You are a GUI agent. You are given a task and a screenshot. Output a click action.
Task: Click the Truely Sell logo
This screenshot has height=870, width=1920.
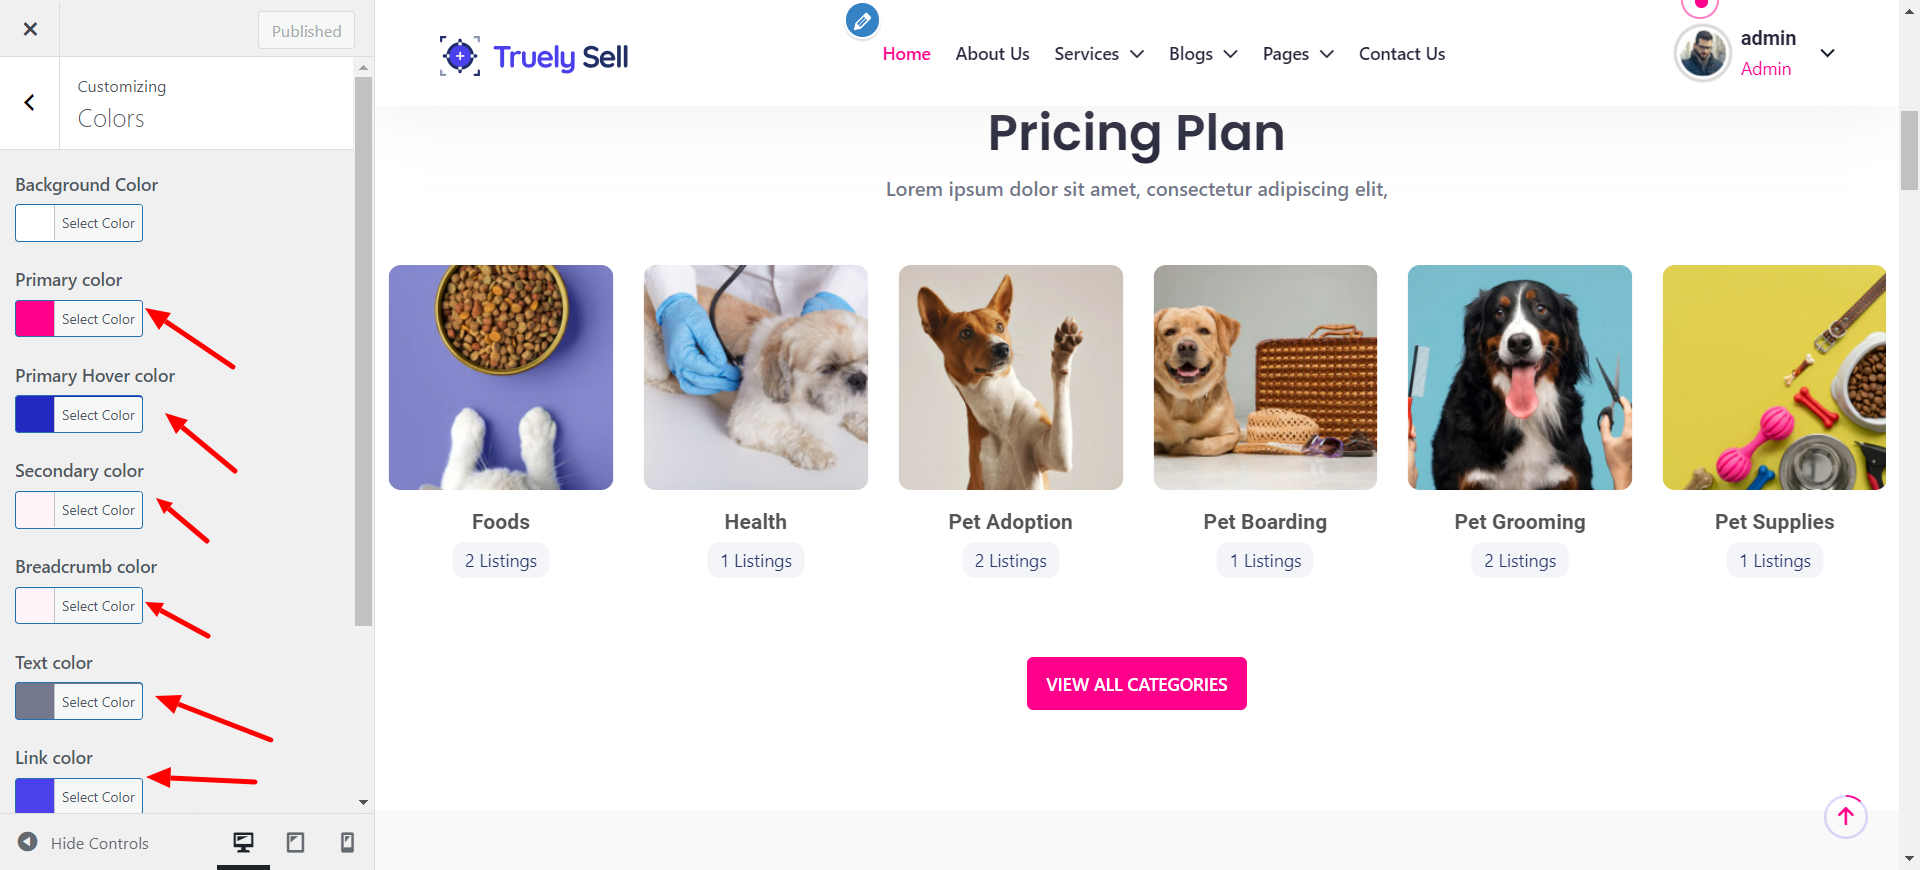tap(535, 57)
